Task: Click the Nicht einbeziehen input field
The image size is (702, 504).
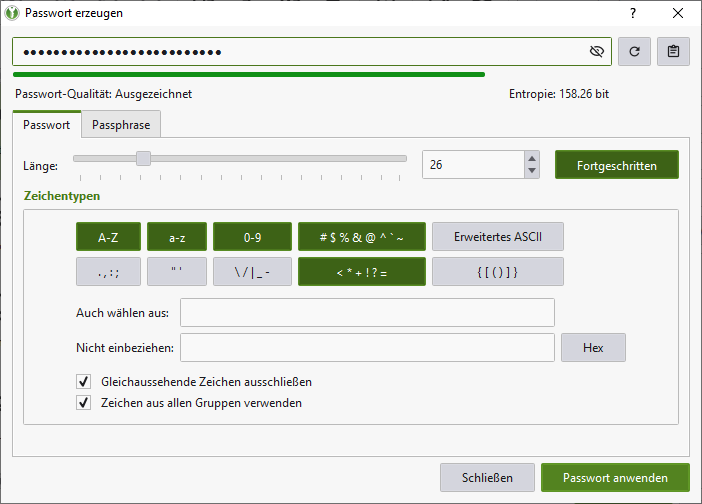Action: point(367,348)
